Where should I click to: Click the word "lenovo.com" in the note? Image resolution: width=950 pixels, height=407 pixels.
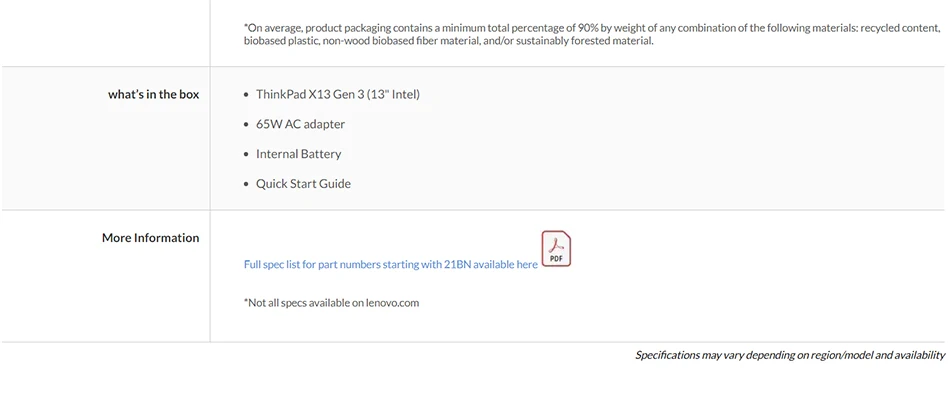coord(392,302)
